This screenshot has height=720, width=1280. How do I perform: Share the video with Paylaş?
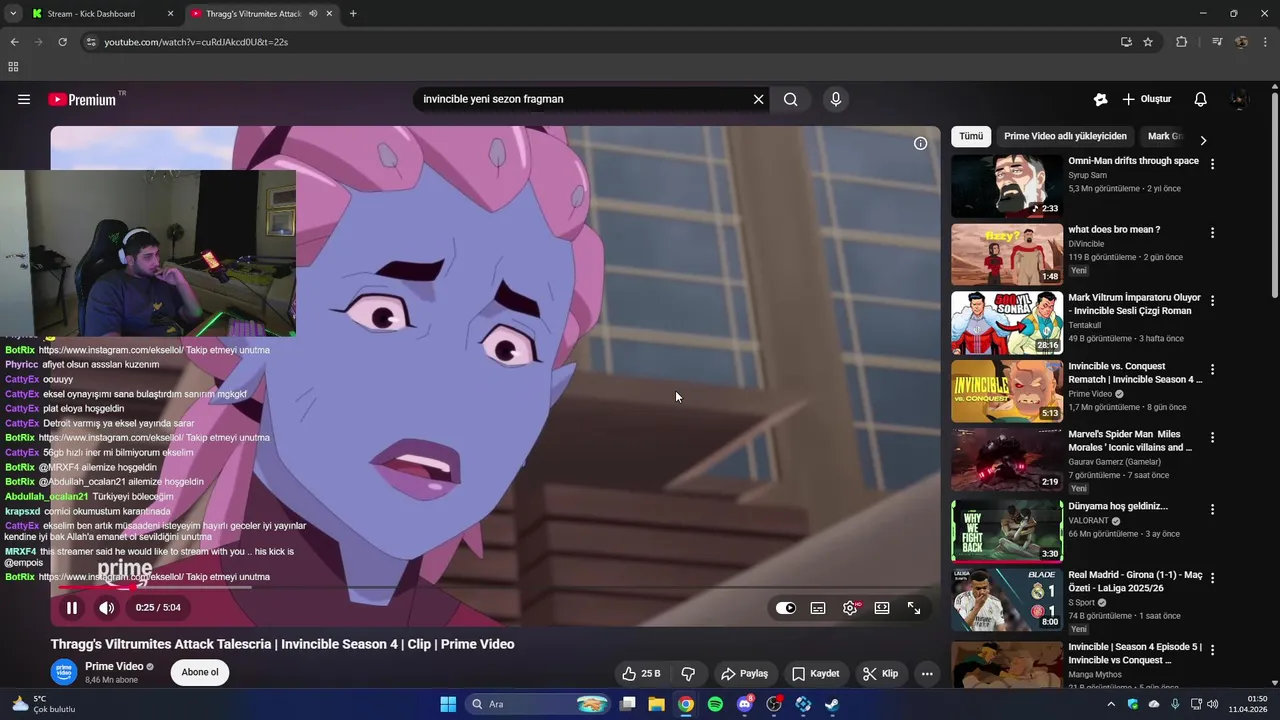pos(745,673)
